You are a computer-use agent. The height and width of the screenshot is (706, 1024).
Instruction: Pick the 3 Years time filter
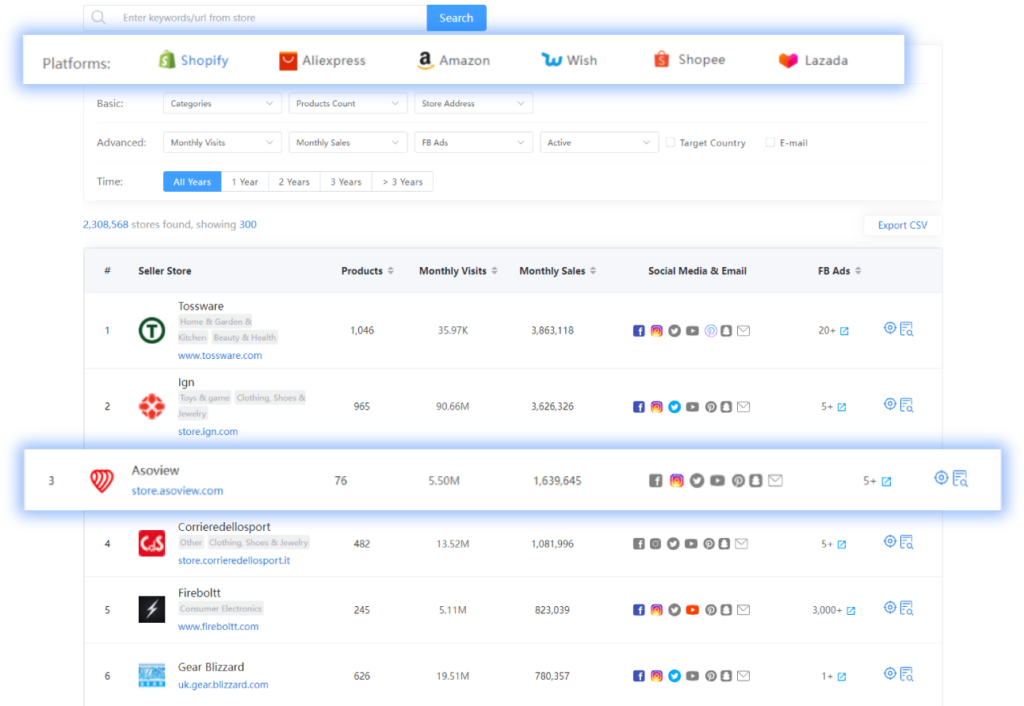[345, 182]
